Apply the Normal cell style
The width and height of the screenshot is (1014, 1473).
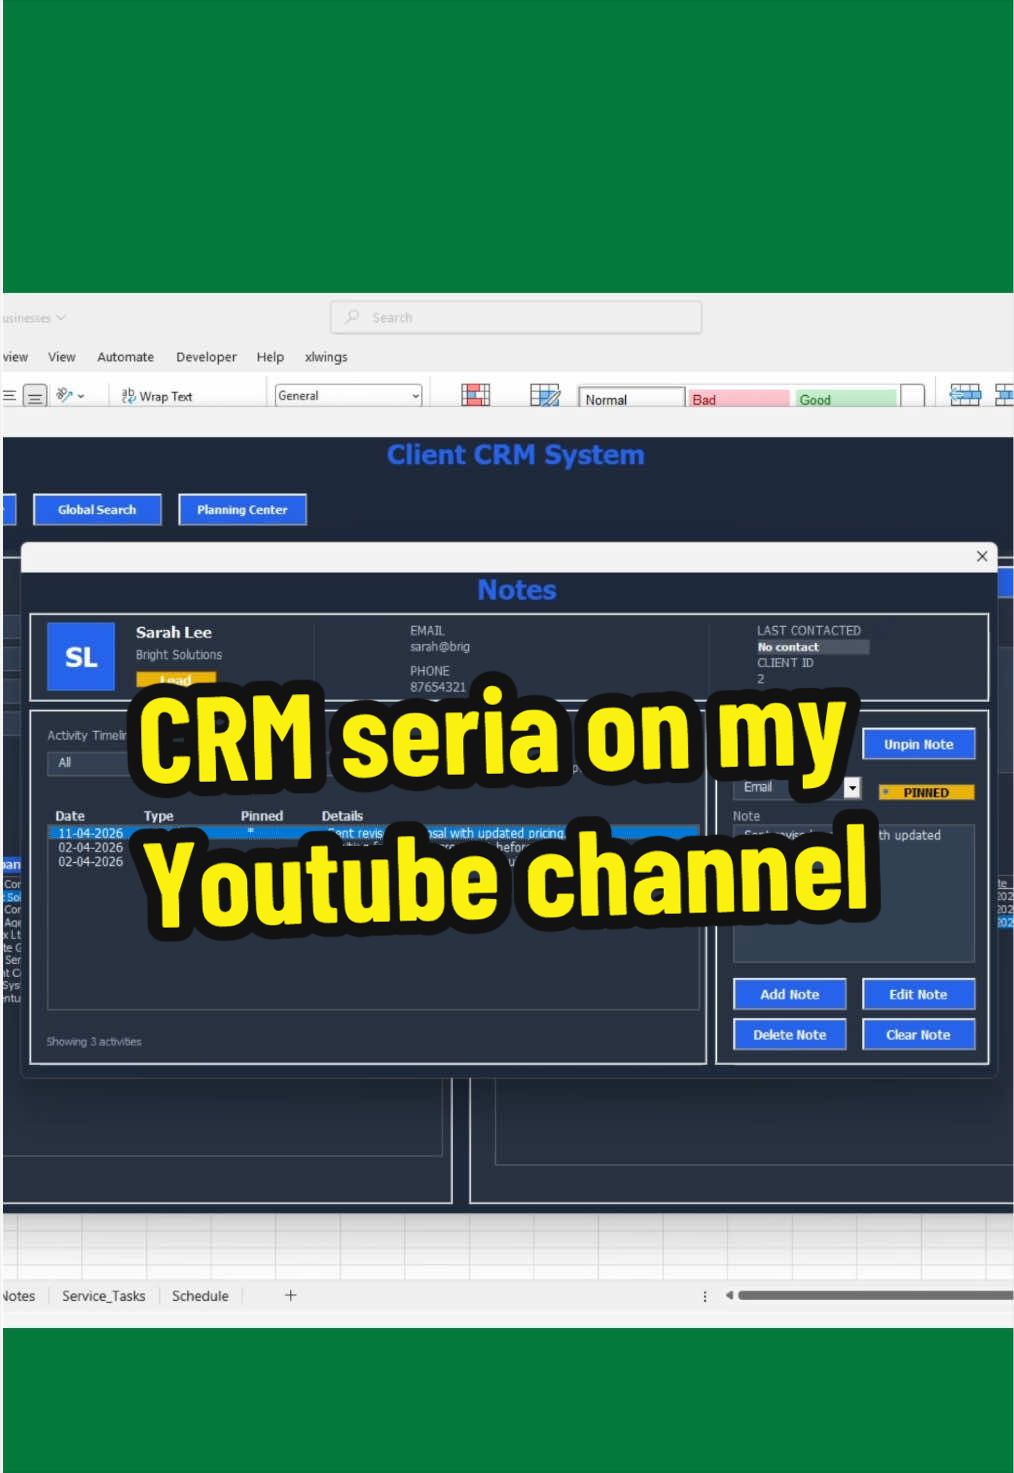632,399
